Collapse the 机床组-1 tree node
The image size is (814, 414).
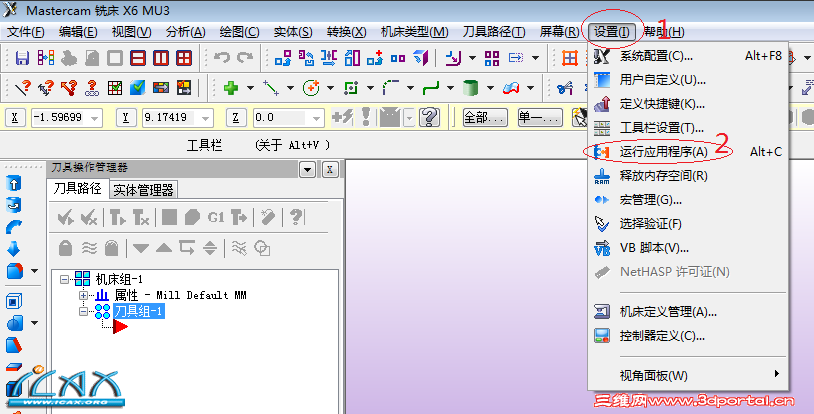64,279
